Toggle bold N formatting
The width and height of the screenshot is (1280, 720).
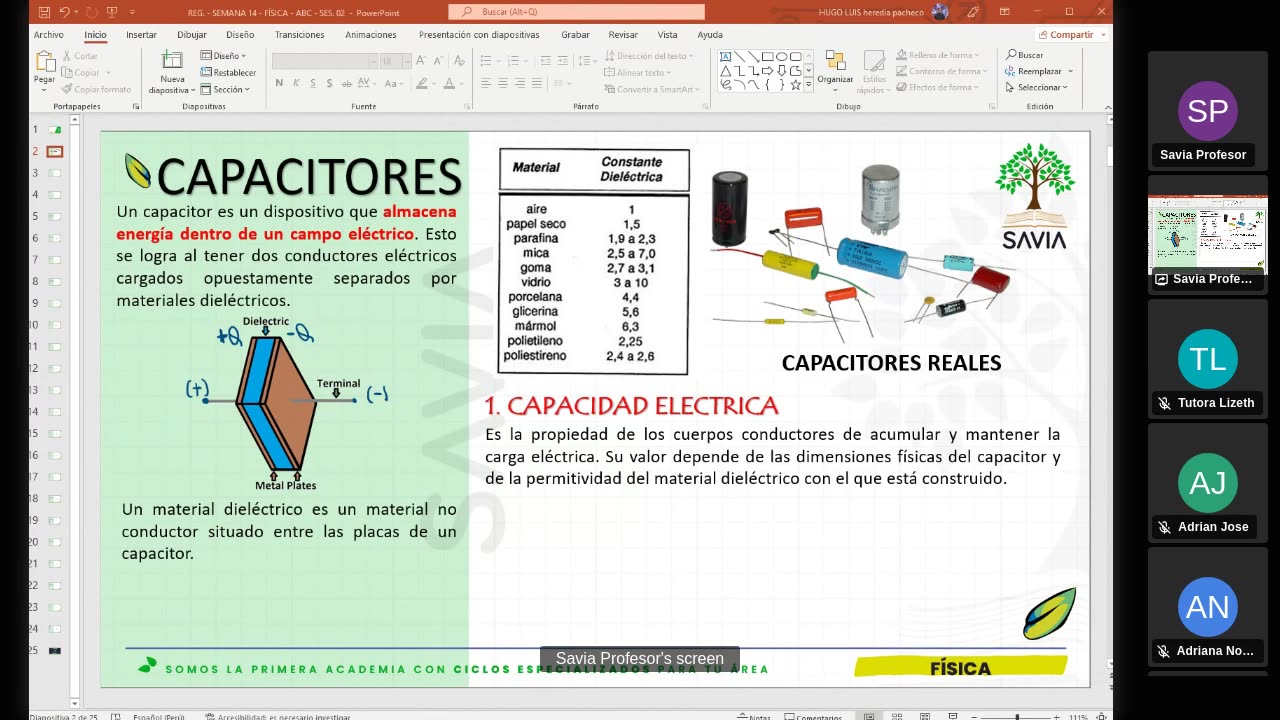[x=279, y=84]
